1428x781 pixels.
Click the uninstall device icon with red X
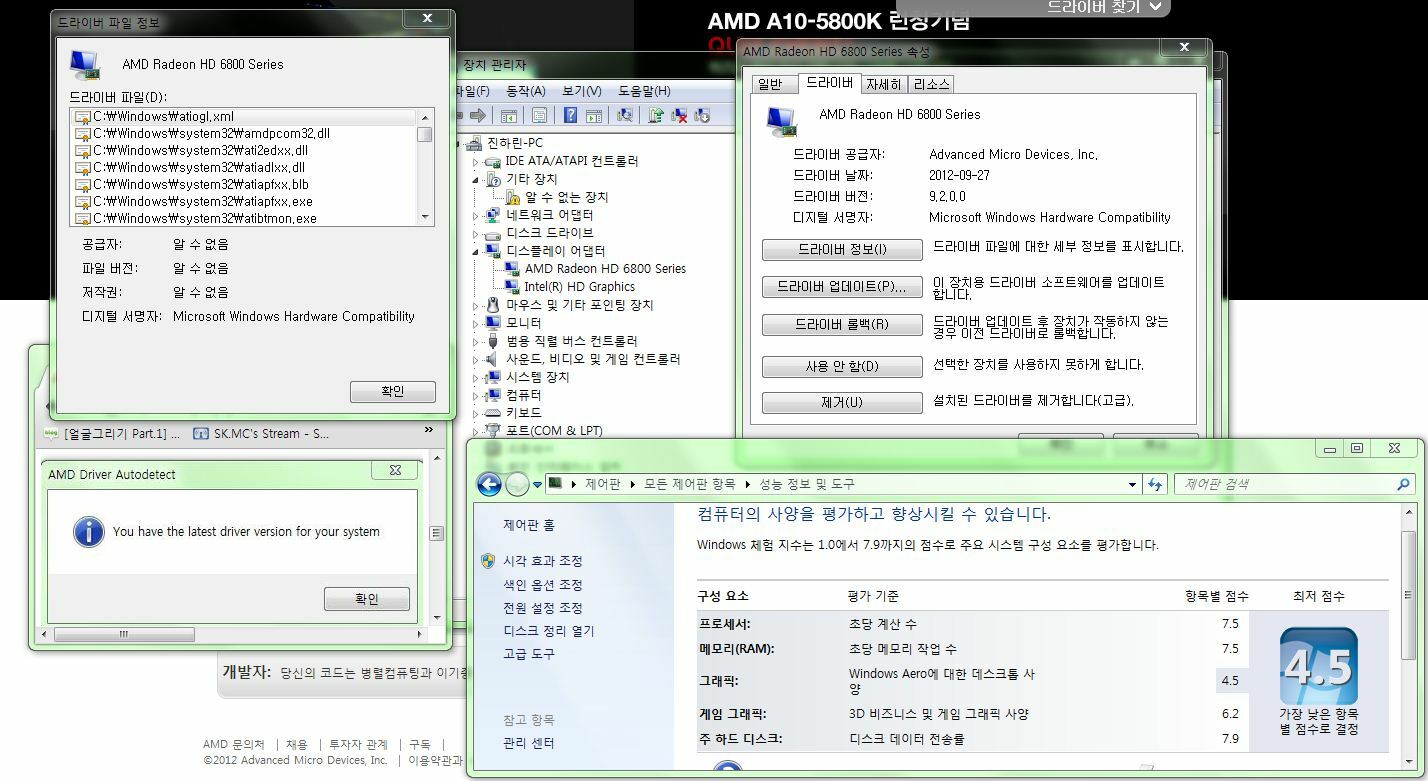point(679,115)
